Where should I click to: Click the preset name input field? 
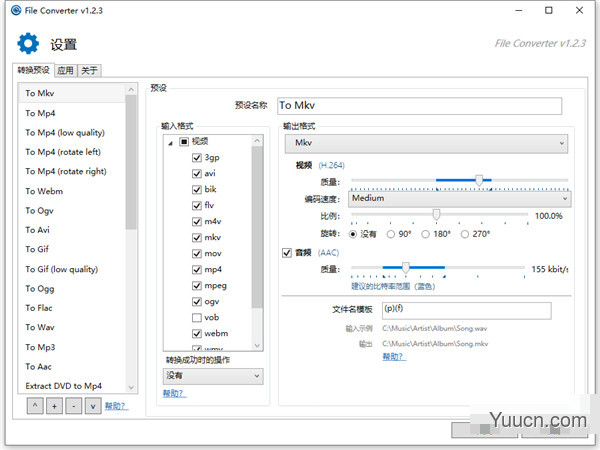419,106
